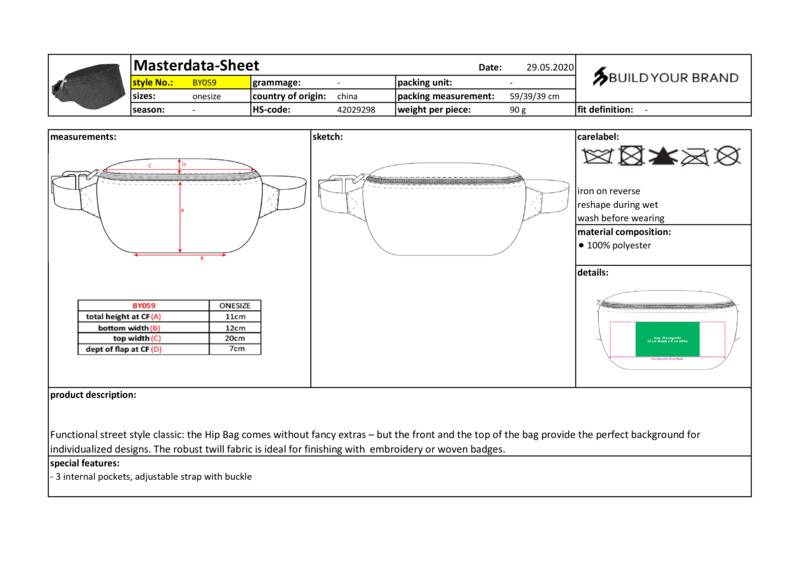Image resolution: width=800 pixels, height=566 pixels.
Task: Click the do-not-bleach triangle symbol
Action: [x=663, y=156]
